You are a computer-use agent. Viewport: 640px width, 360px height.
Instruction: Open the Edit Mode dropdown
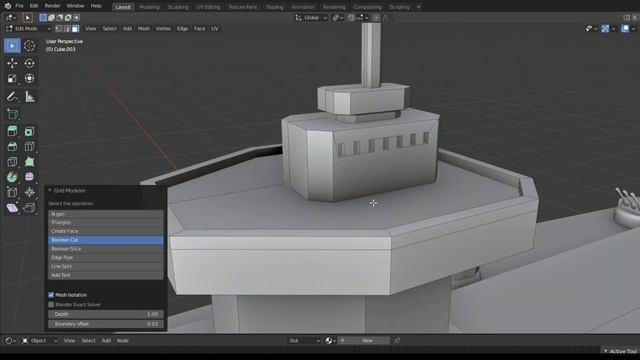29,29
